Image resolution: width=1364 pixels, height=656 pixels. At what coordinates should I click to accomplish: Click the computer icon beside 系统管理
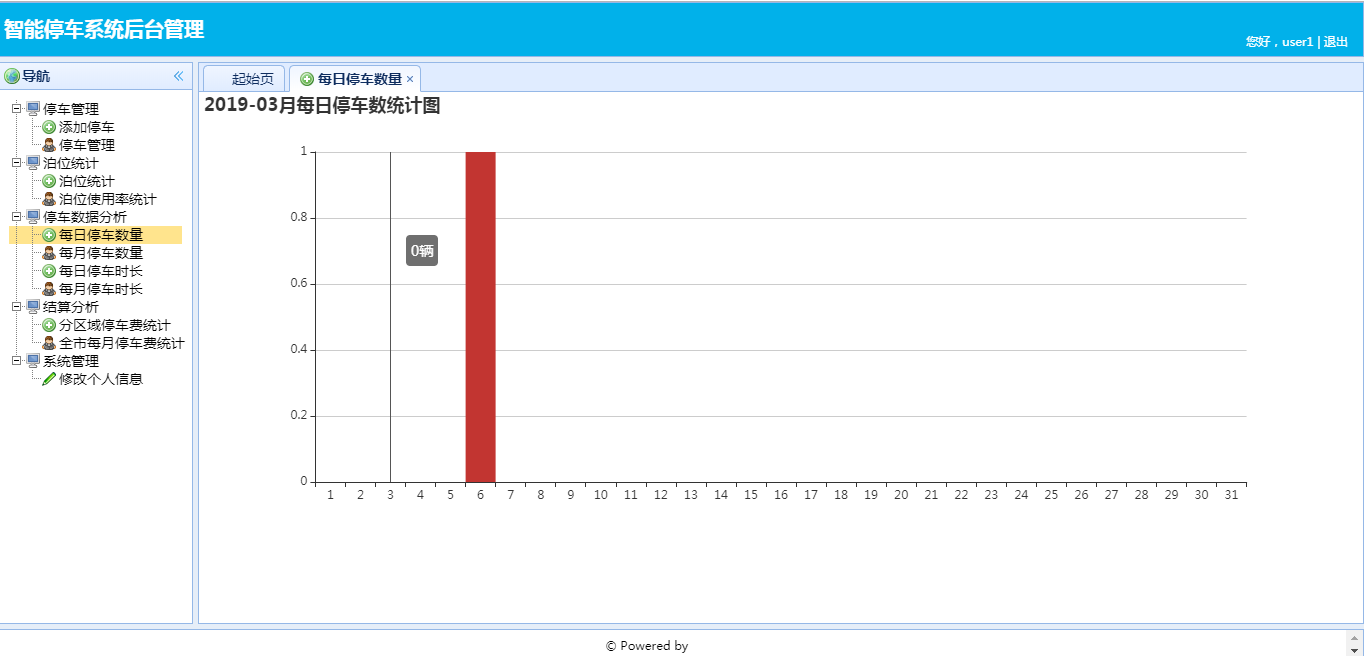pyautogui.click(x=33, y=361)
